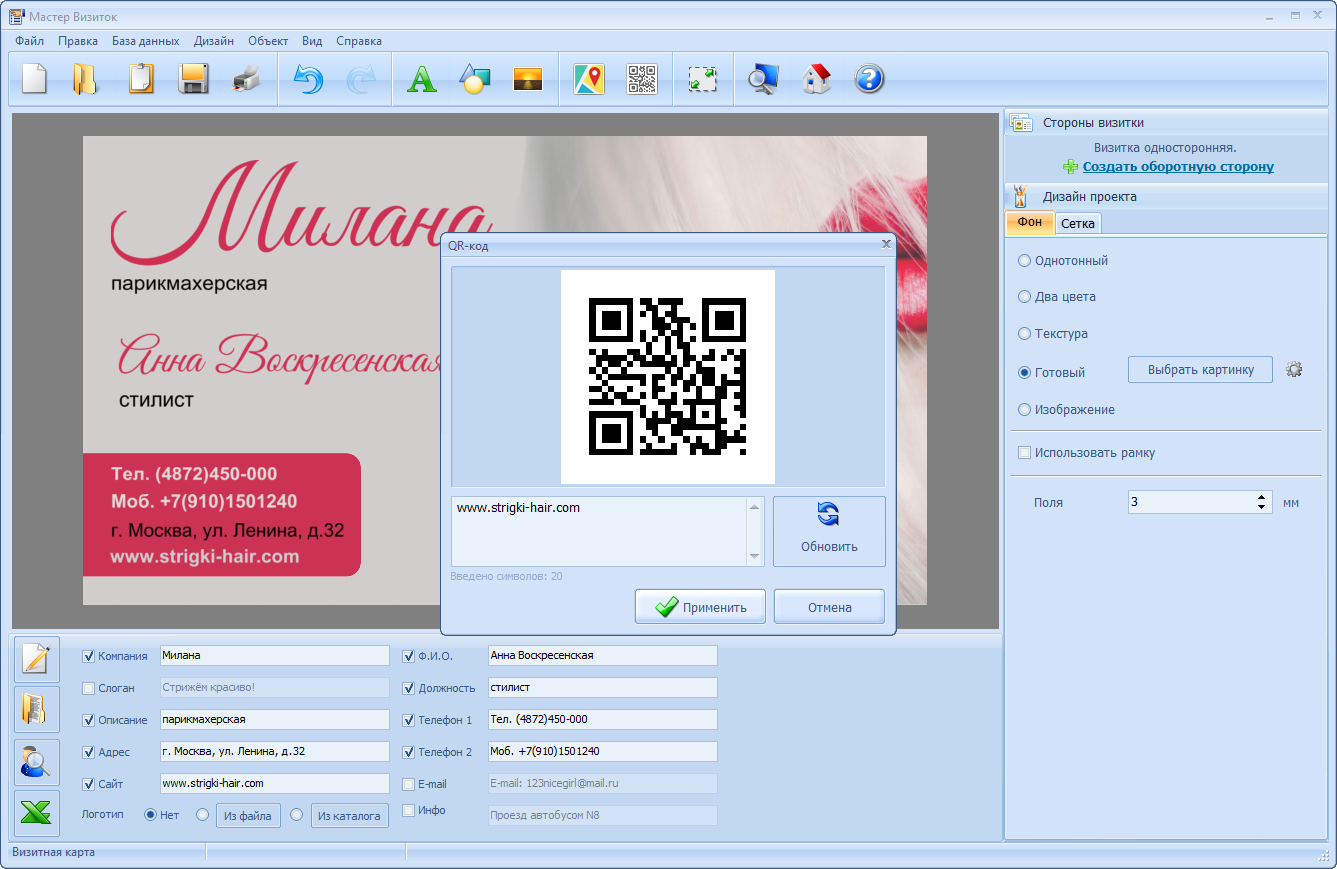Image resolution: width=1337 pixels, height=869 pixels.
Task: Open the Справка menu
Action: 359,41
